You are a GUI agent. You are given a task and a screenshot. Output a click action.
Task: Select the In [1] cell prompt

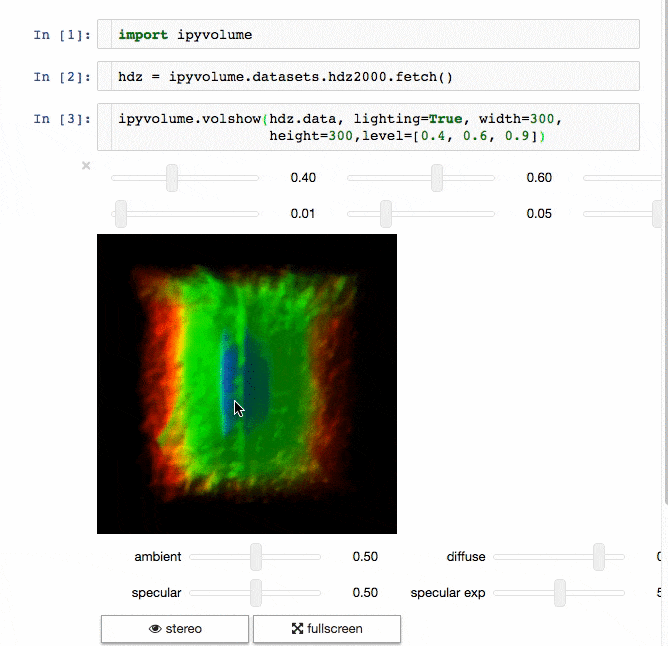tap(62, 35)
